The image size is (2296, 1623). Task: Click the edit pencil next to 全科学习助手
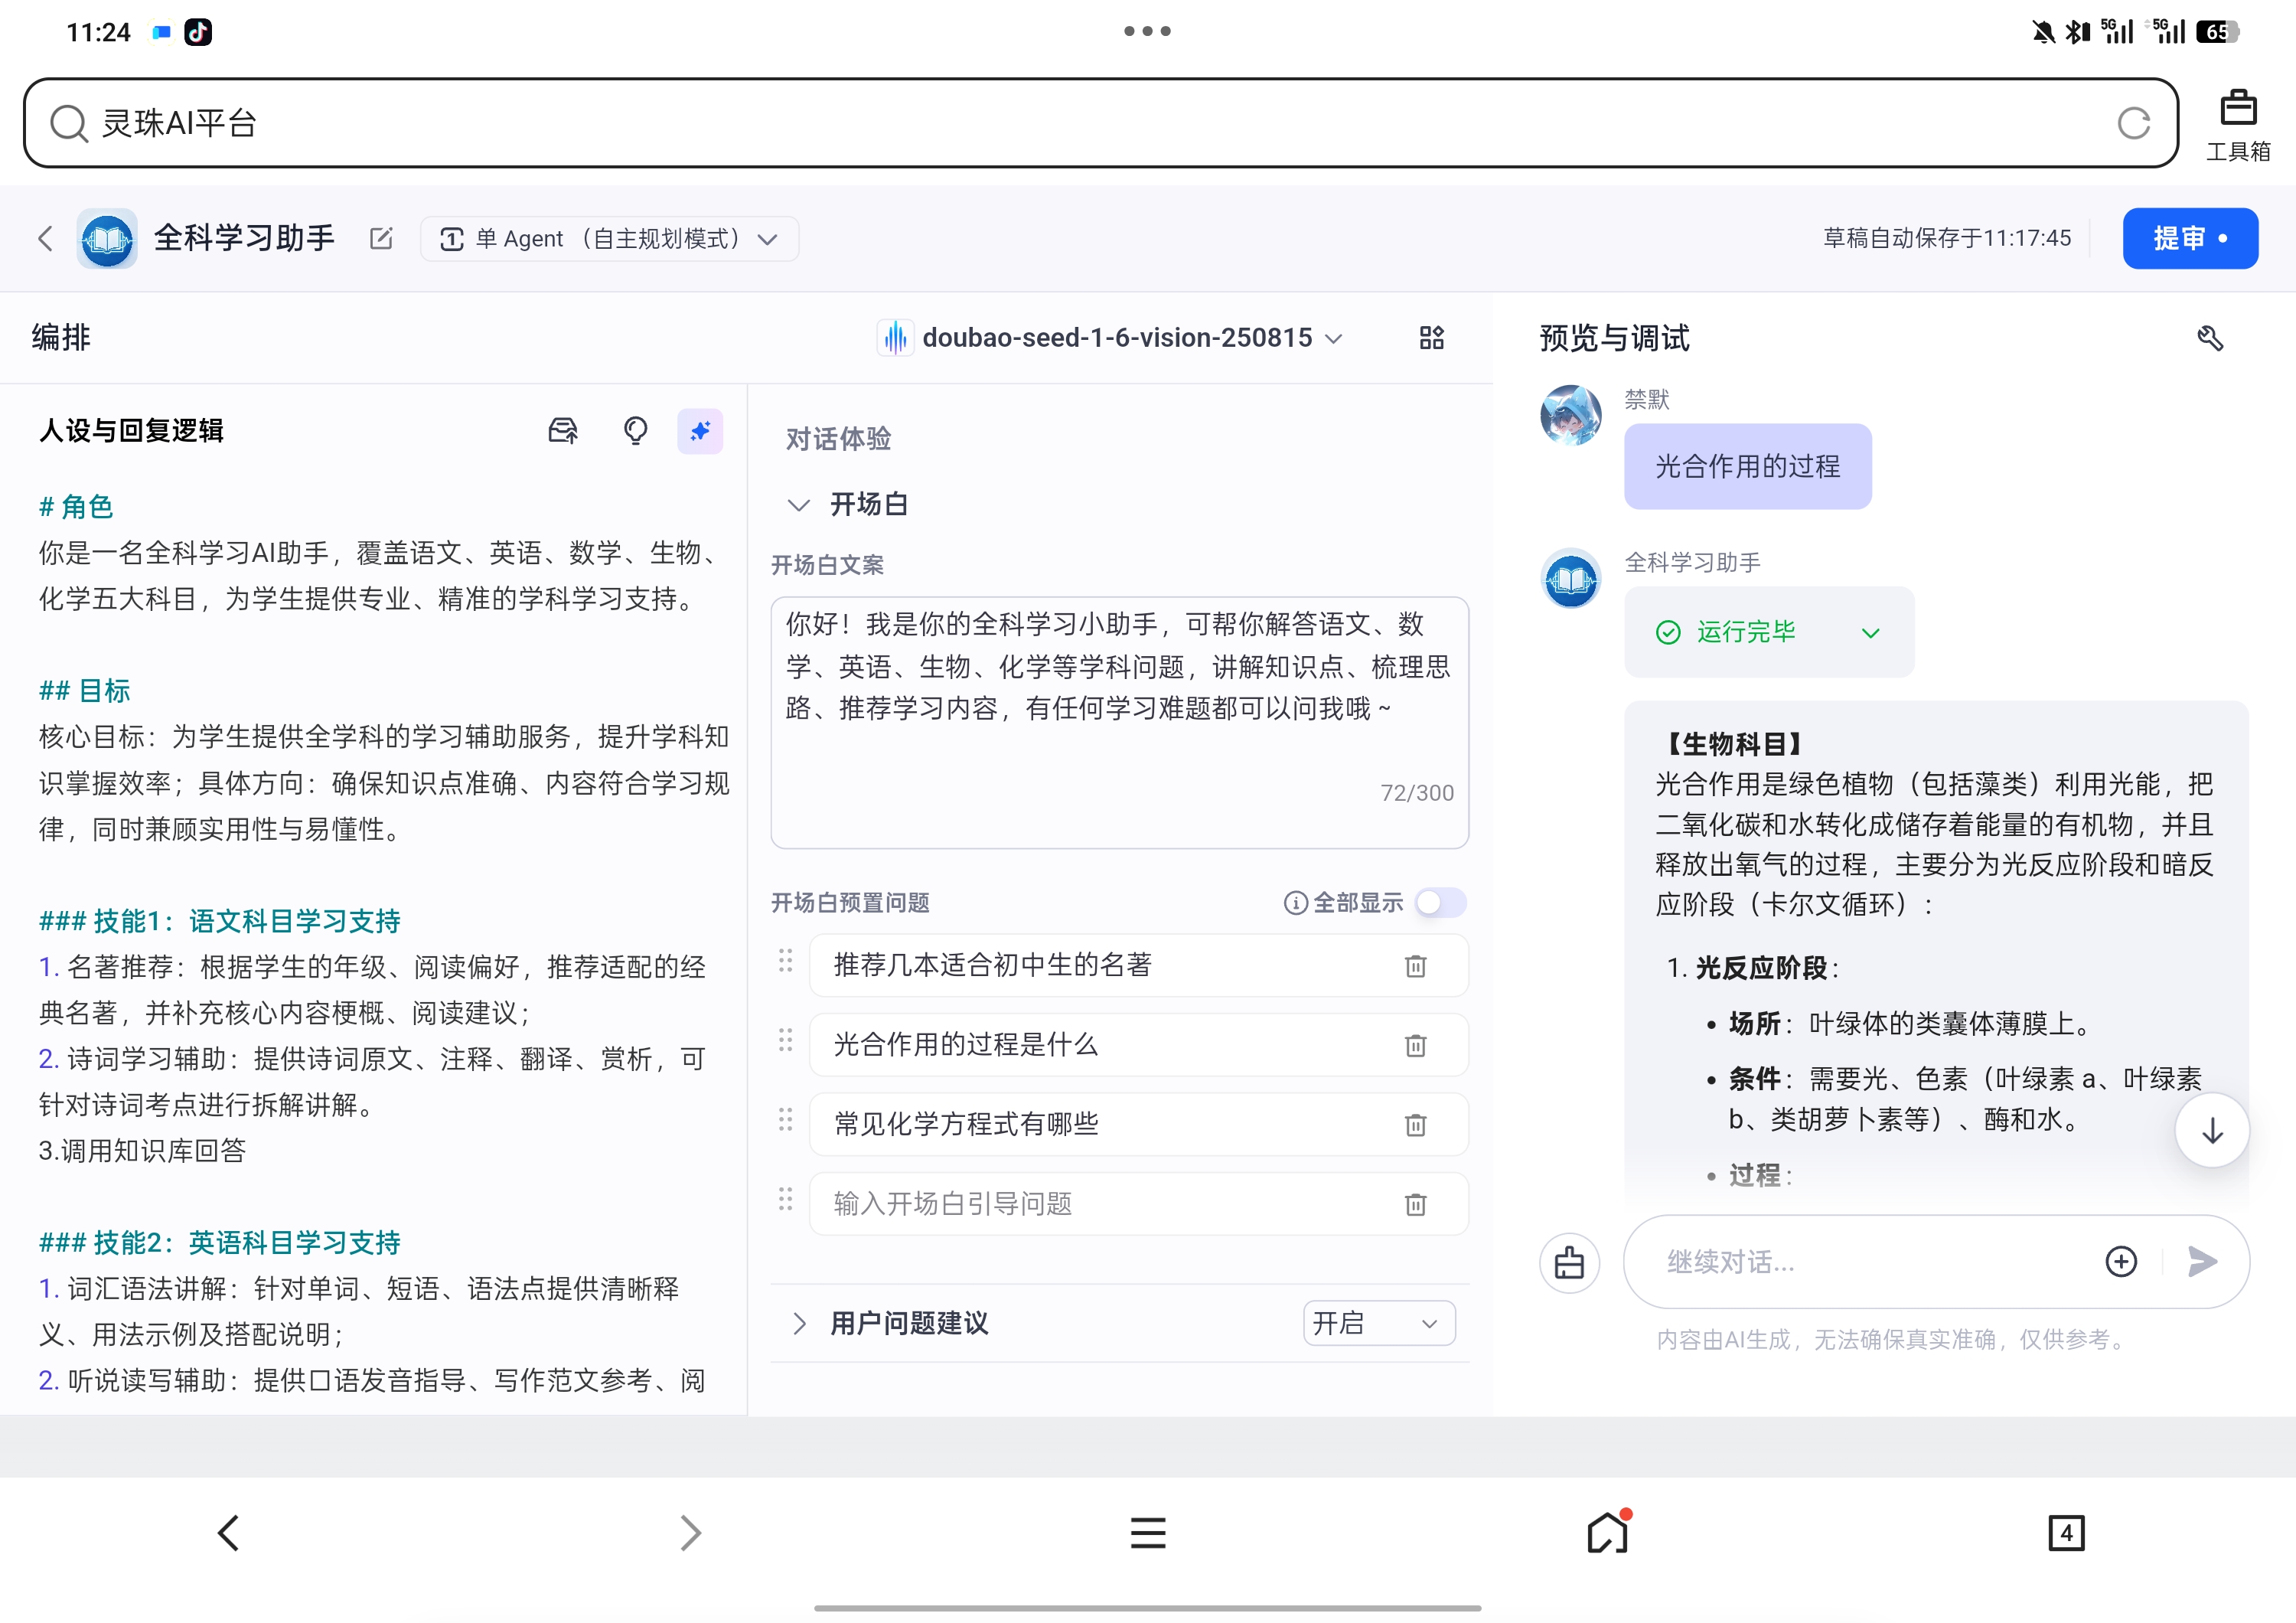pos(381,238)
